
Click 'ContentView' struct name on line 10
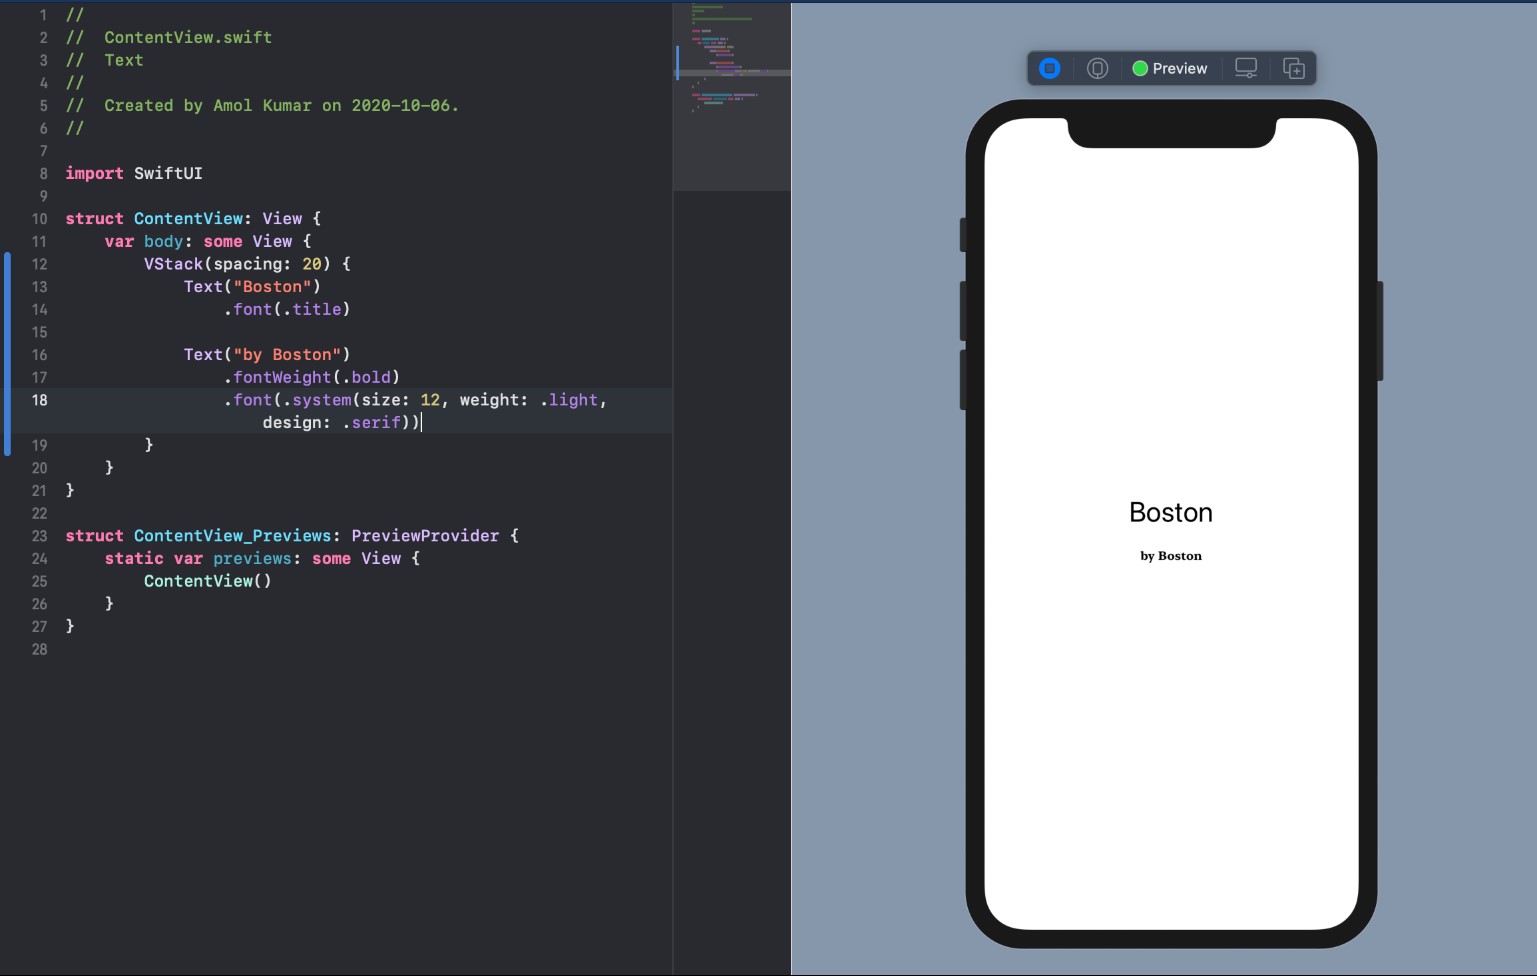click(188, 218)
